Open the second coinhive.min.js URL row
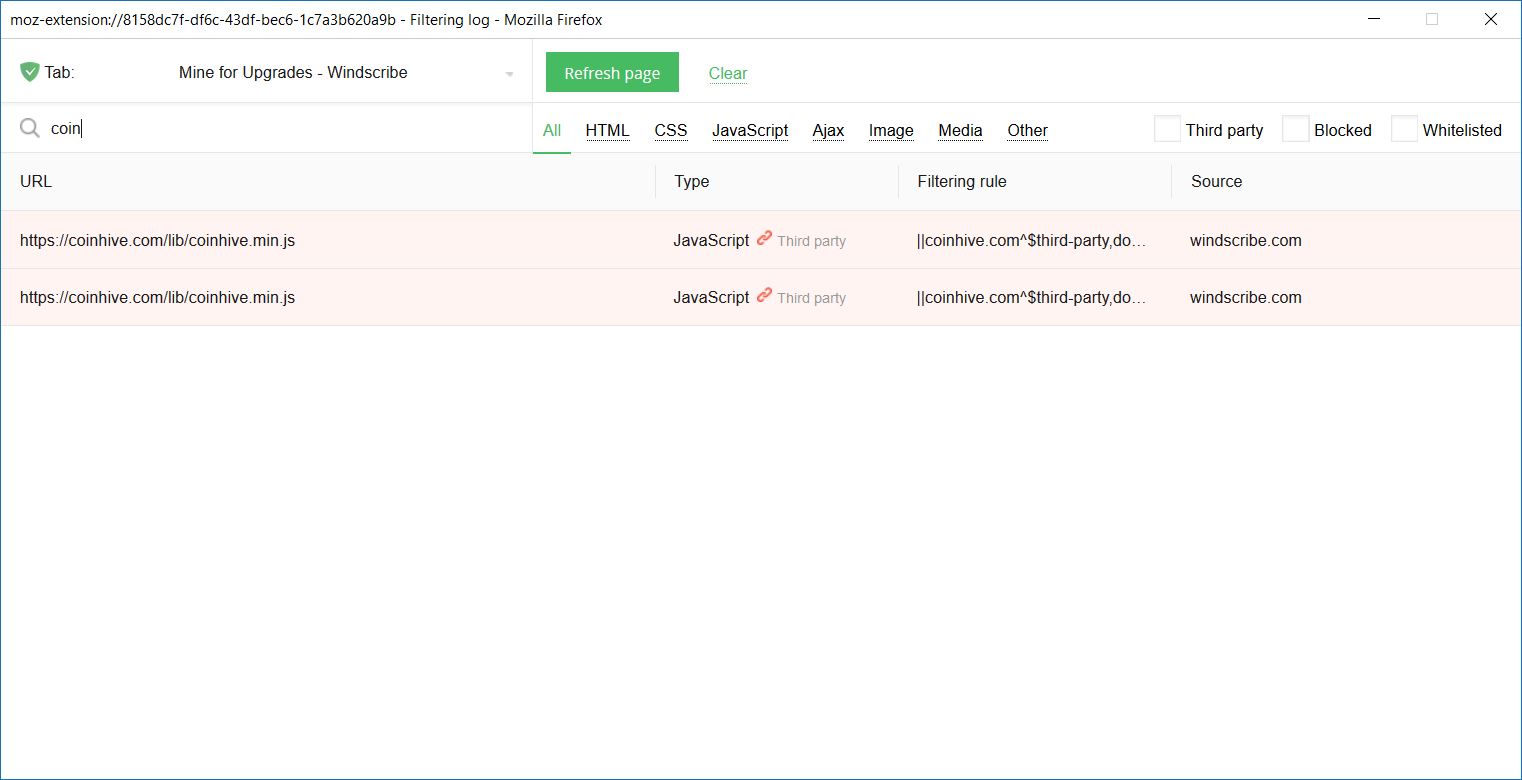 pos(157,297)
